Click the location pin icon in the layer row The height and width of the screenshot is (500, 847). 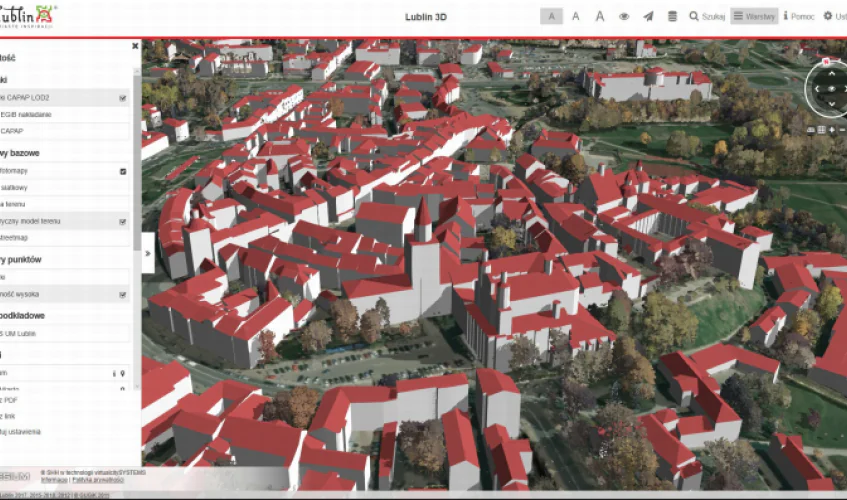(123, 374)
